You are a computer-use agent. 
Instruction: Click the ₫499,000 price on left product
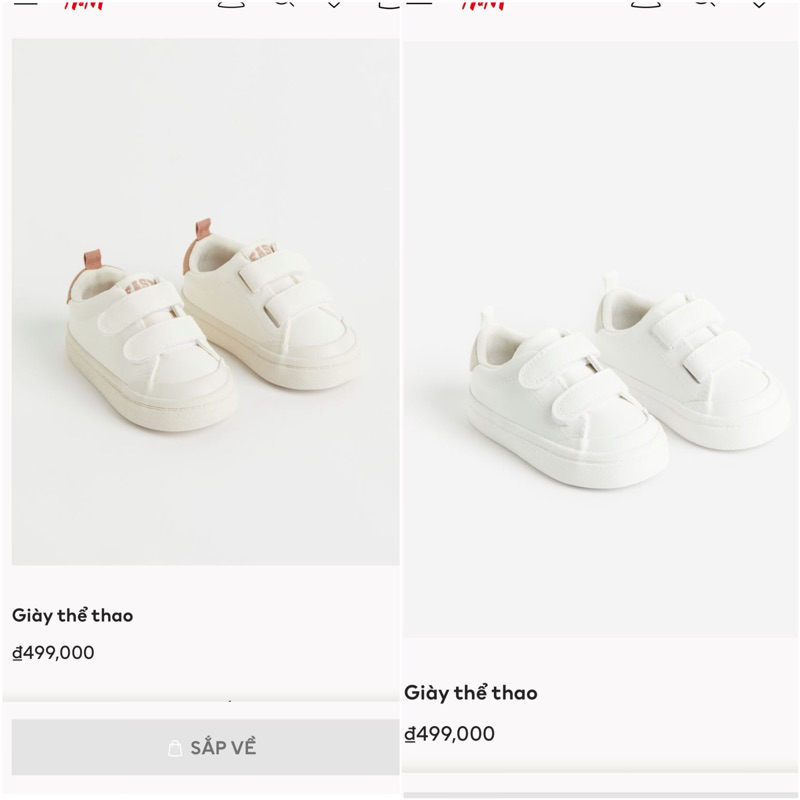[x=53, y=653]
